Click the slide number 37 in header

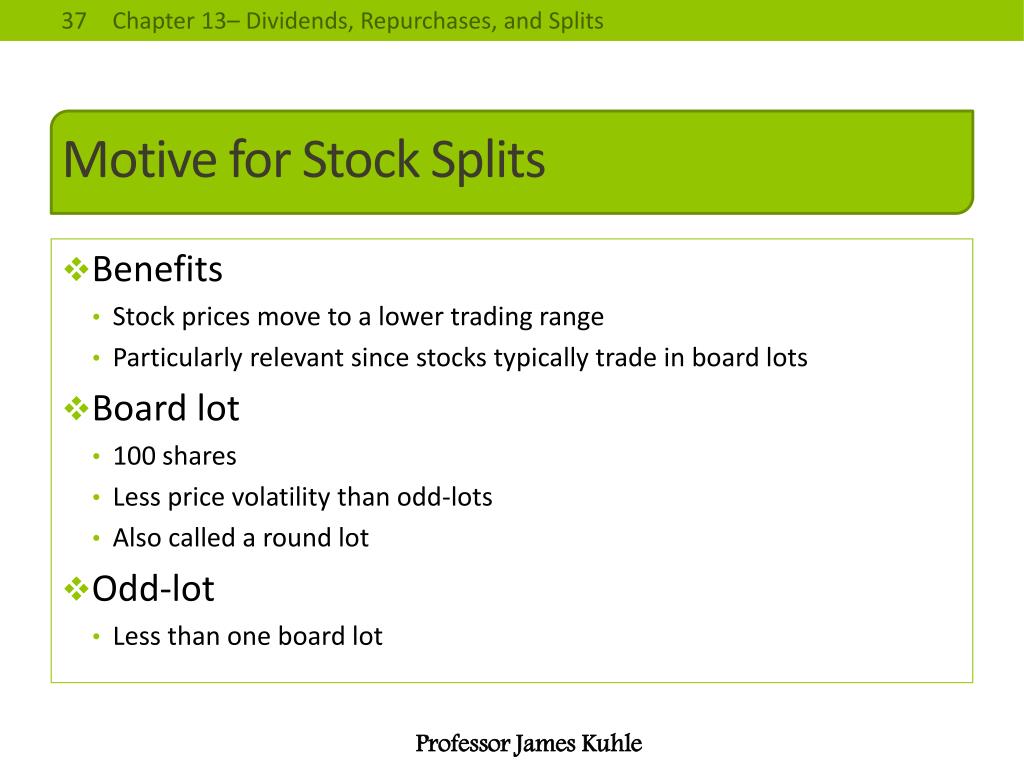coord(74,21)
